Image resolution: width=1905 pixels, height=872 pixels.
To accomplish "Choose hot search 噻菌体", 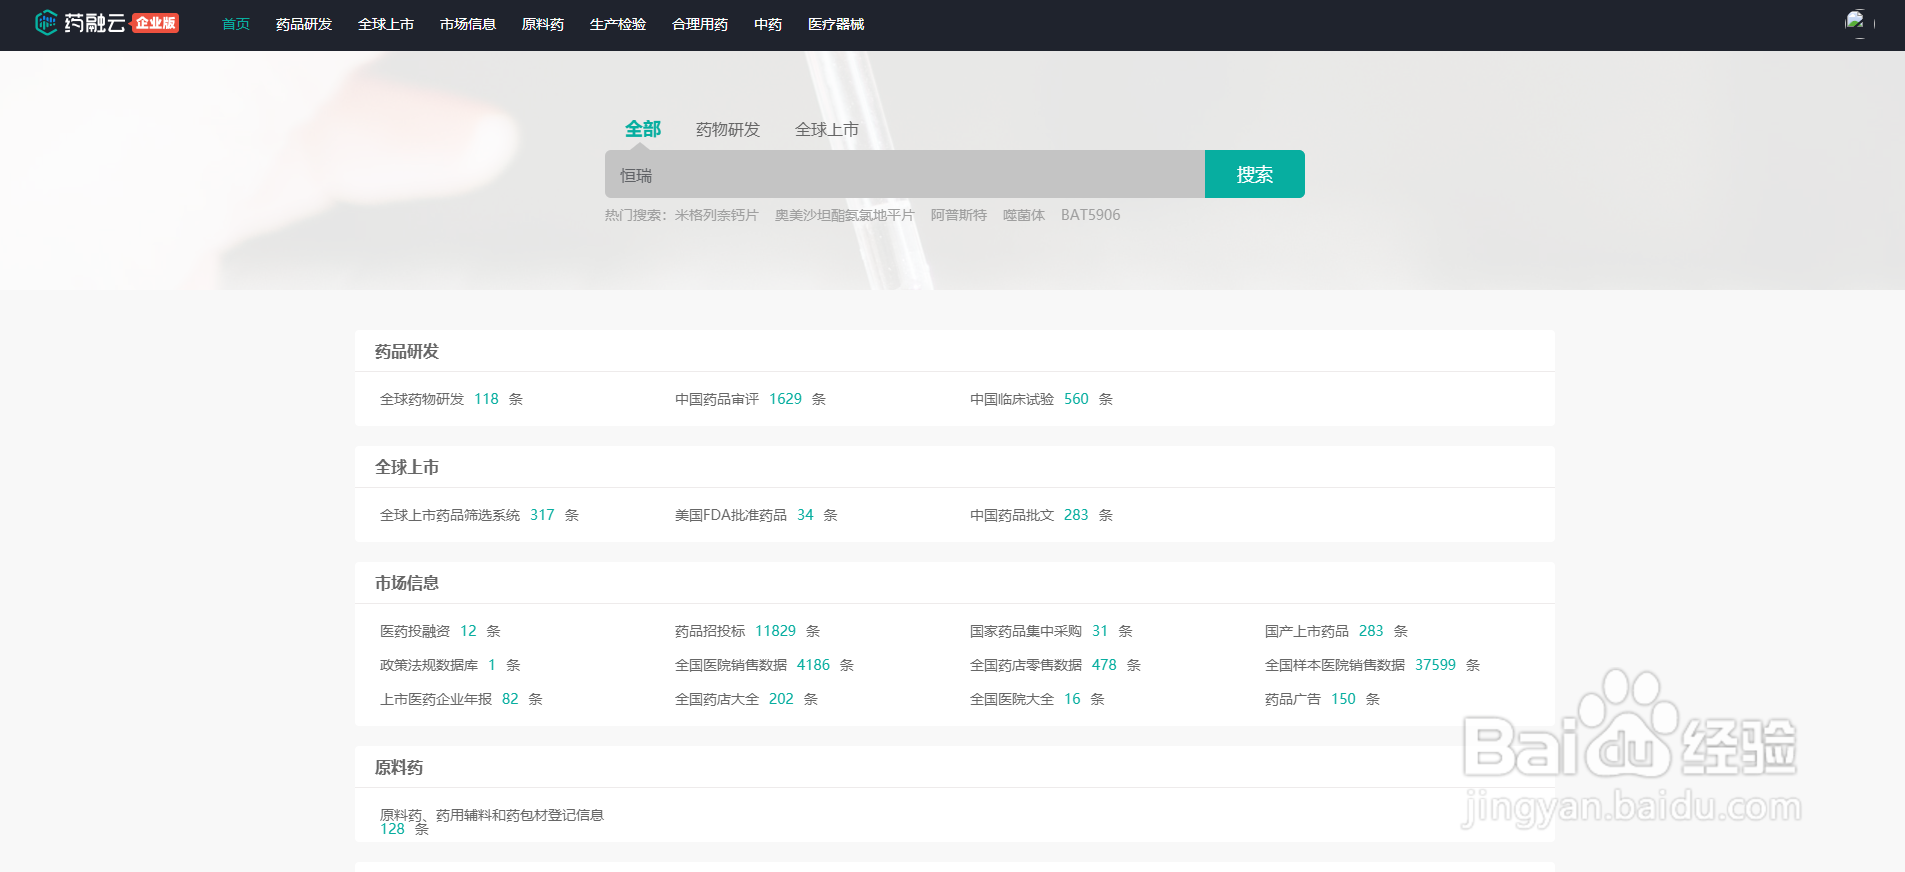I will point(1024,215).
